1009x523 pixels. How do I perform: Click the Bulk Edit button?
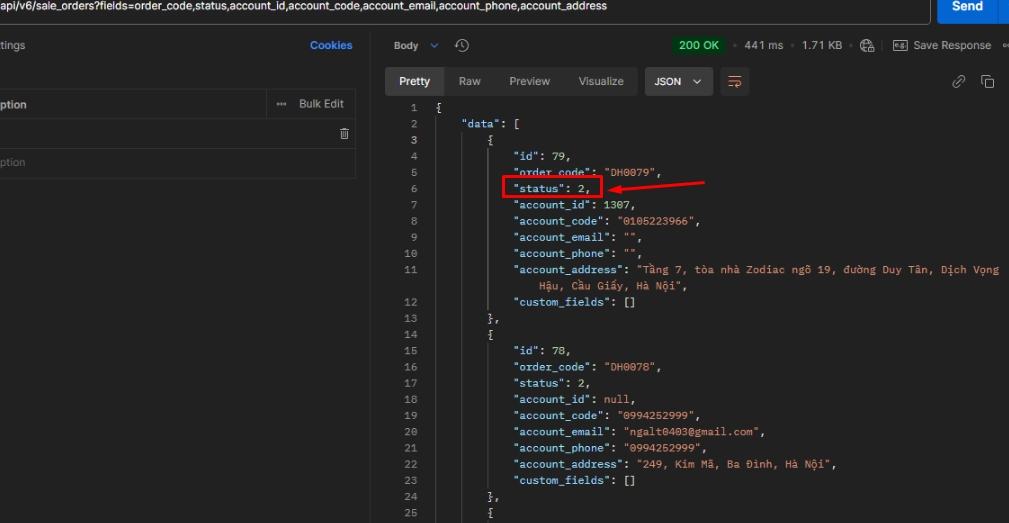click(x=321, y=104)
